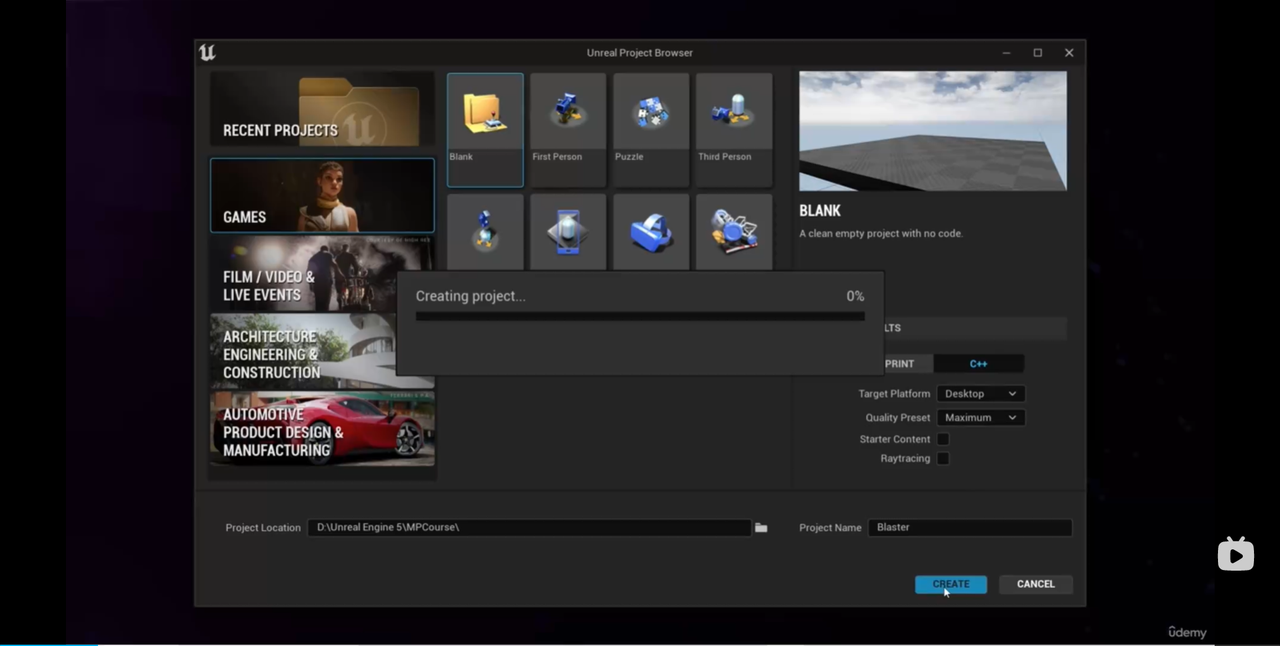Viewport: 1280px width, 646px height.
Task: Choose the Top Down joystick-figure template icon
Action: pyautogui.click(x=485, y=232)
